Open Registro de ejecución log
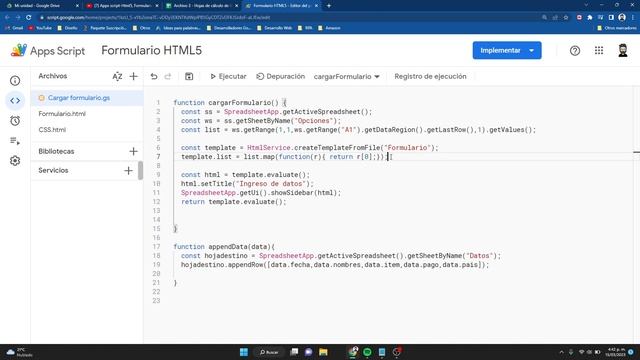Screen dimensions: 640x360 point(430,76)
